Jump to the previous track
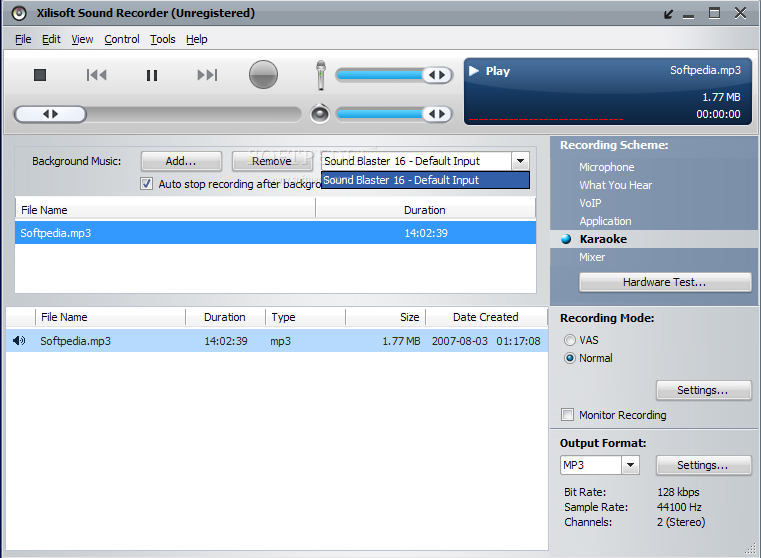This screenshot has height=558, width=761. click(x=97, y=75)
